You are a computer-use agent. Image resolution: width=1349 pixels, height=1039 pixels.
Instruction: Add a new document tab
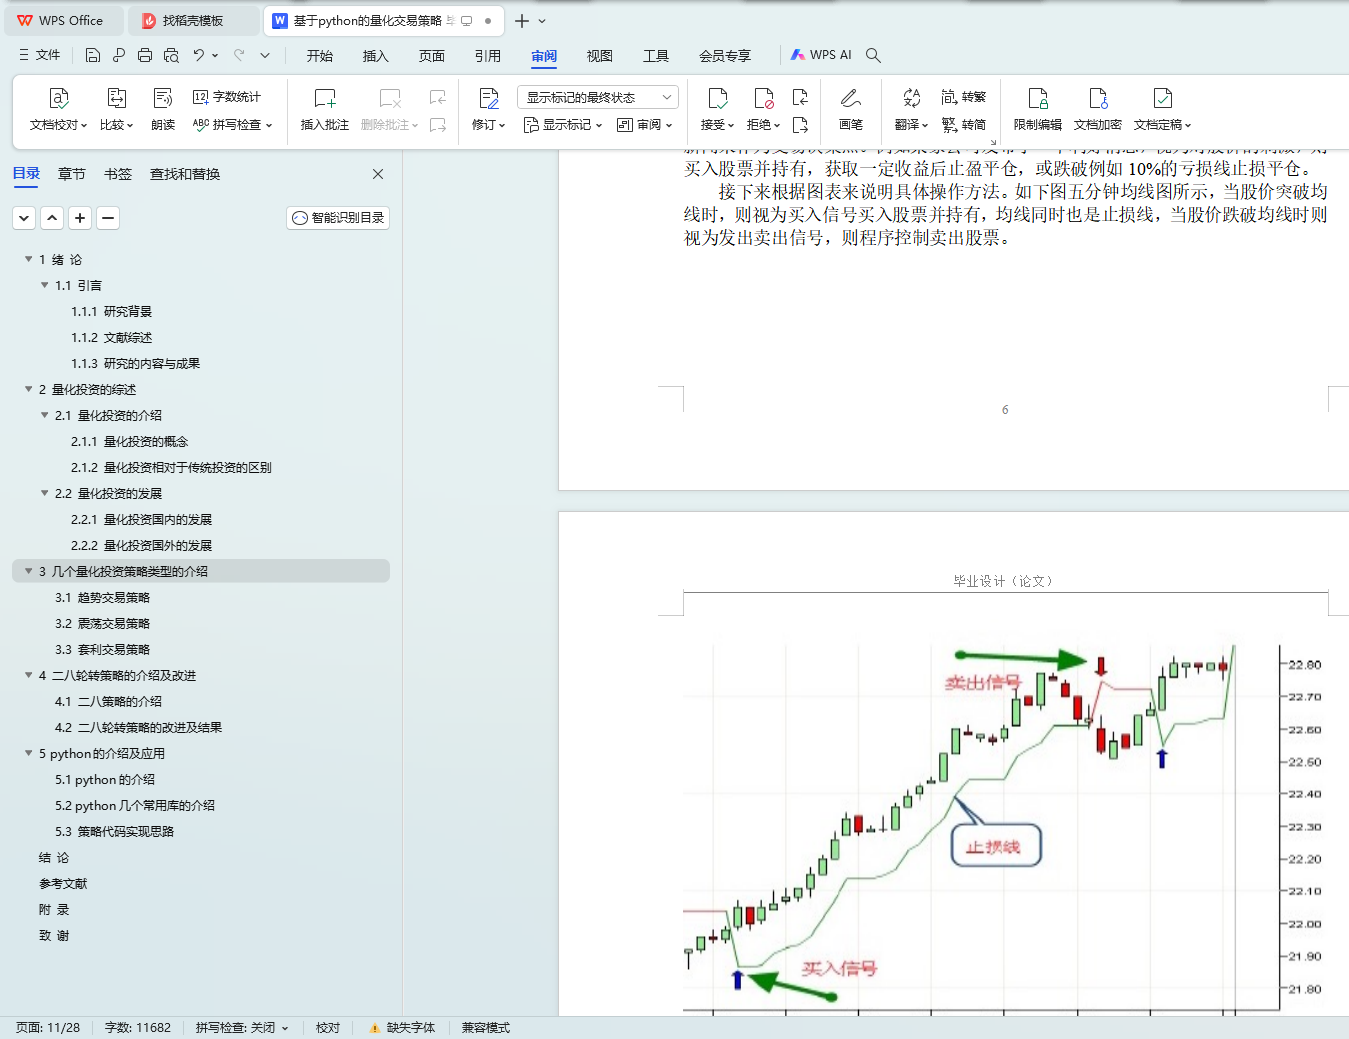[x=522, y=20]
